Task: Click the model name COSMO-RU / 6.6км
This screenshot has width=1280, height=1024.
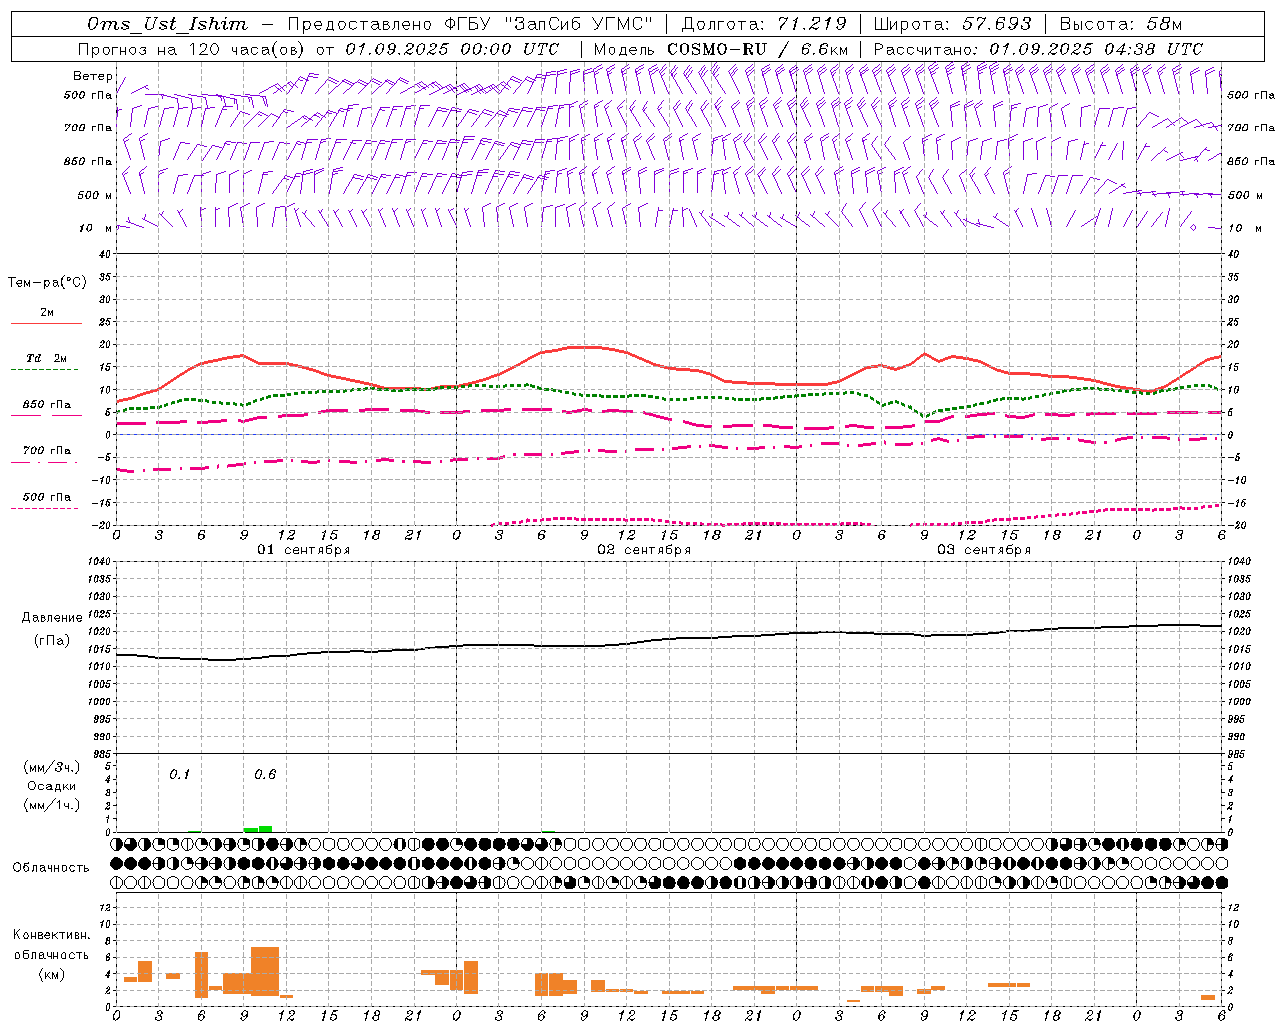Action: tap(758, 49)
